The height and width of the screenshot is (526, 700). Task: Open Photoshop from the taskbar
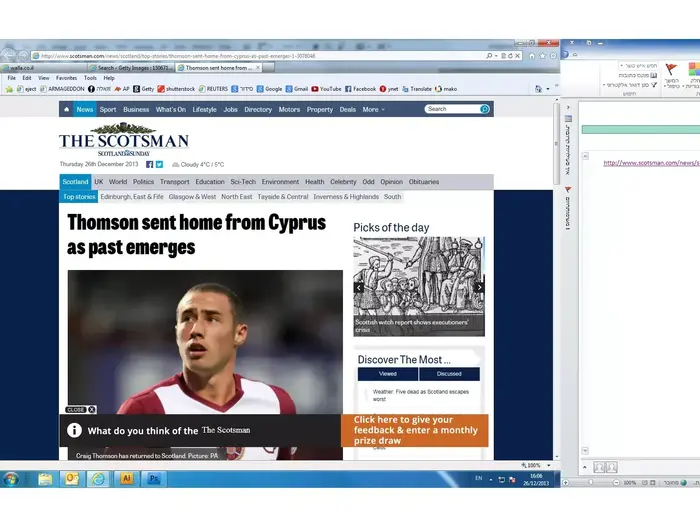(x=154, y=479)
